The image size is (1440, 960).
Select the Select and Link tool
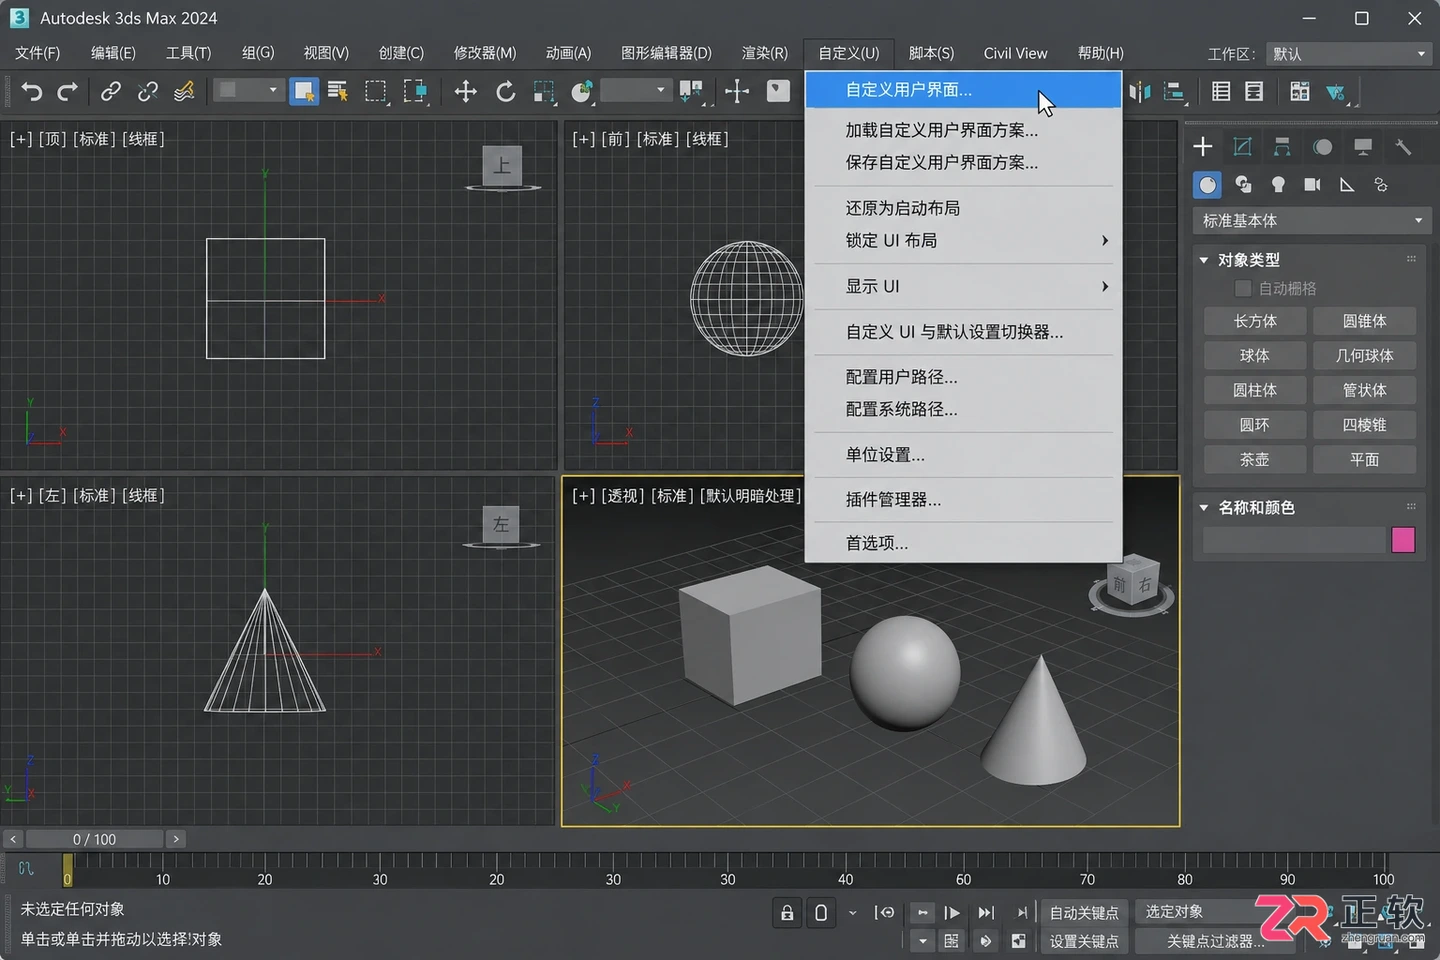coord(110,92)
